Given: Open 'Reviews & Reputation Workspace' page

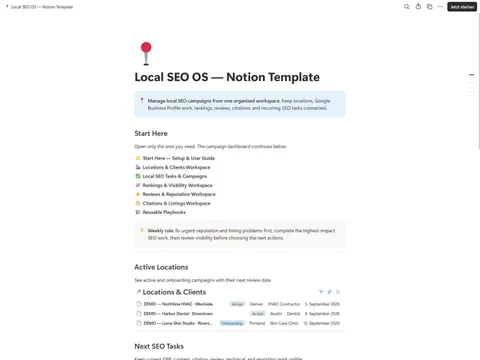Looking at the screenshot, I should coord(179,194).
